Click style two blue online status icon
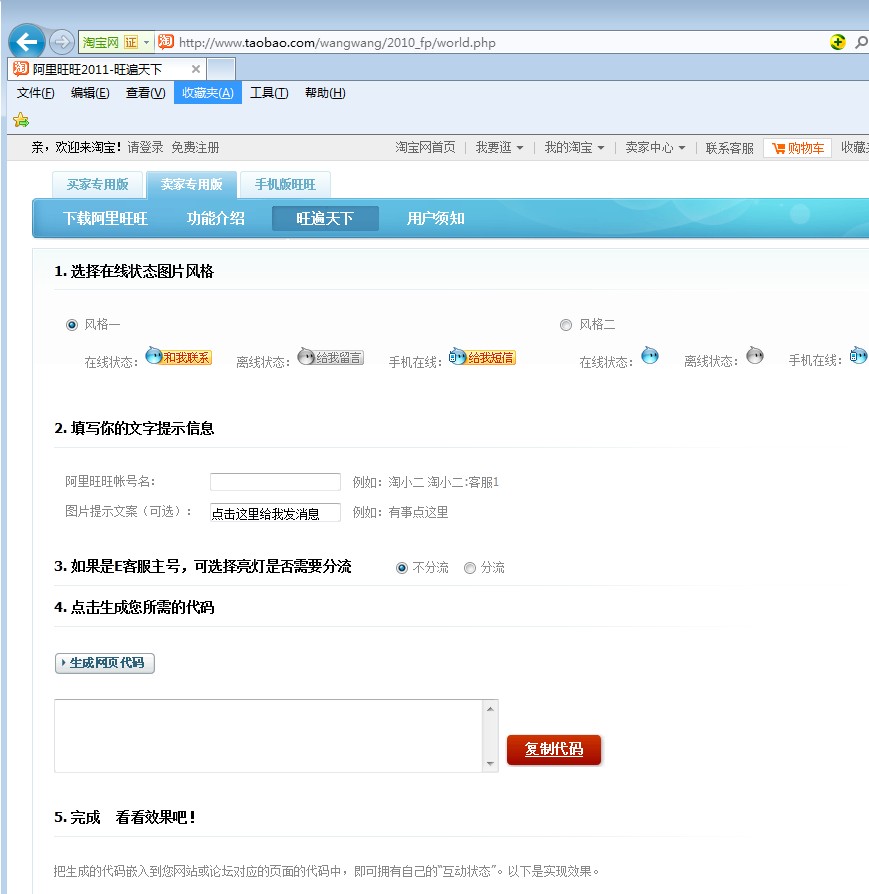 [650, 356]
